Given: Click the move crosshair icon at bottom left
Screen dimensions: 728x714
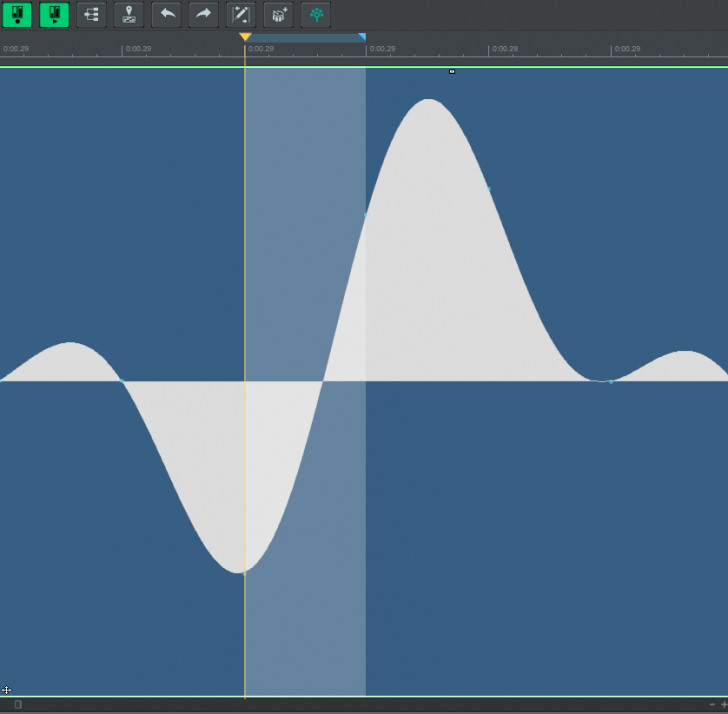Looking at the screenshot, I should coord(6,690).
